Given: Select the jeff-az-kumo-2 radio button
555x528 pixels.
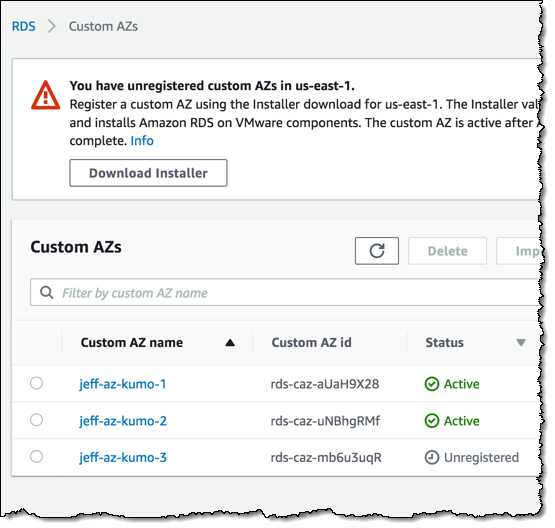Looking at the screenshot, I should click(x=36, y=420).
